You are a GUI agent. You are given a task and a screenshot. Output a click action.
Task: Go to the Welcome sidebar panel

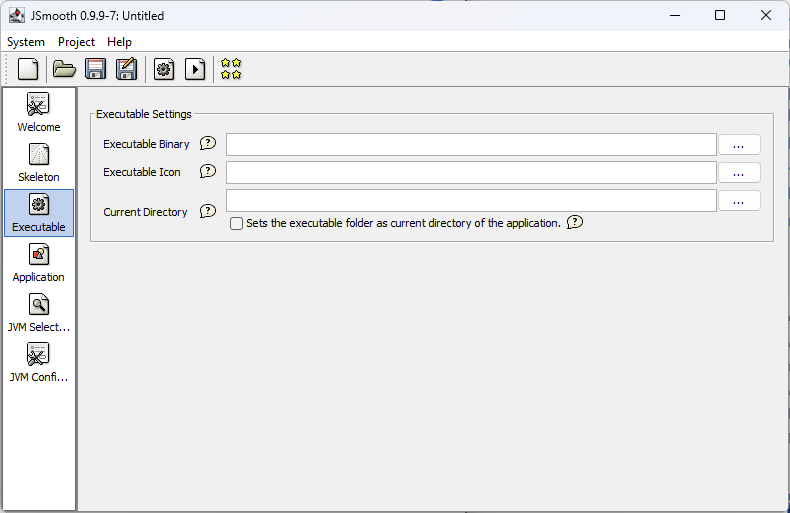[x=39, y=112]
